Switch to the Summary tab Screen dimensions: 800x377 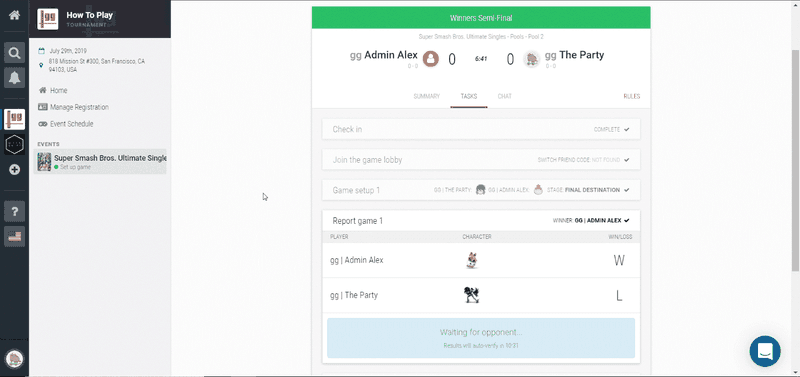click(x=427, y=96)
